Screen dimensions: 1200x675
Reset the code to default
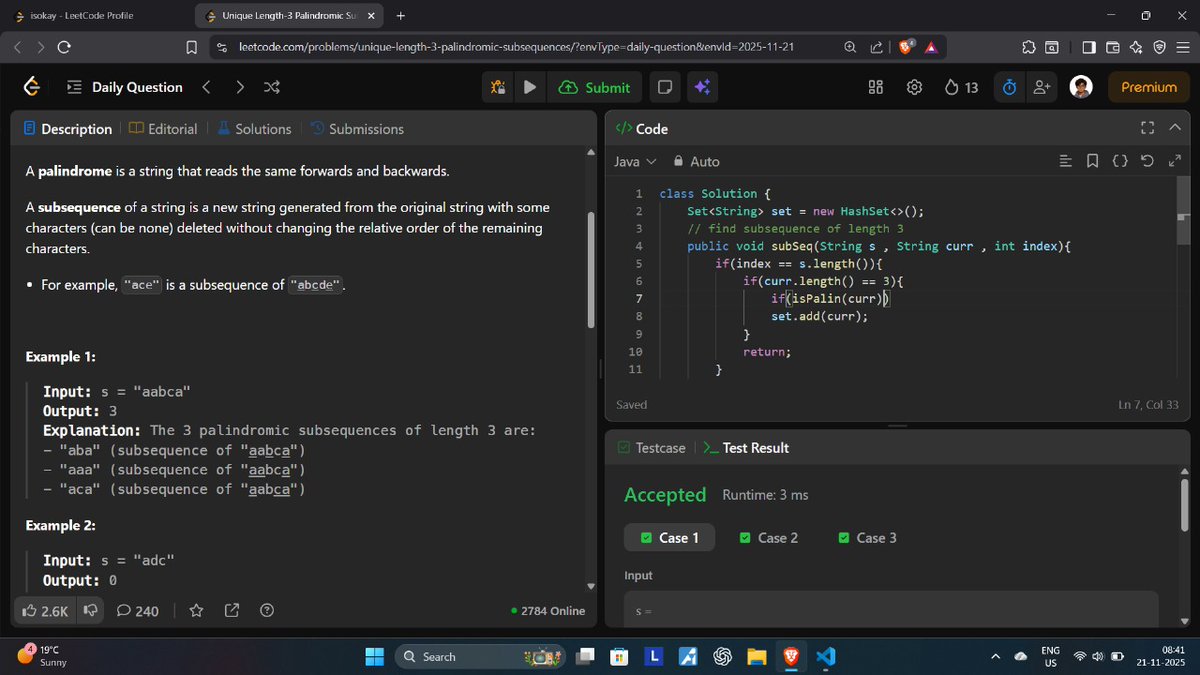(x=1147, y=161)
